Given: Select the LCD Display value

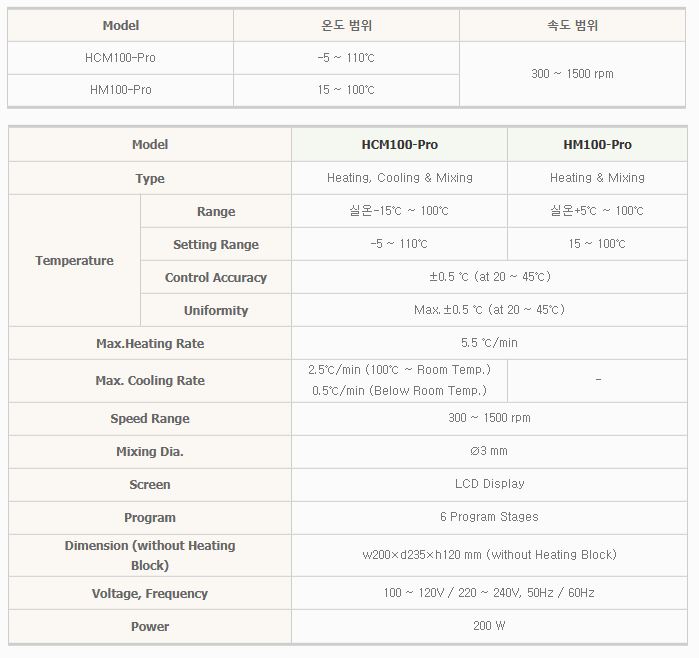Looking at the screenshot, I should (489, 484).
